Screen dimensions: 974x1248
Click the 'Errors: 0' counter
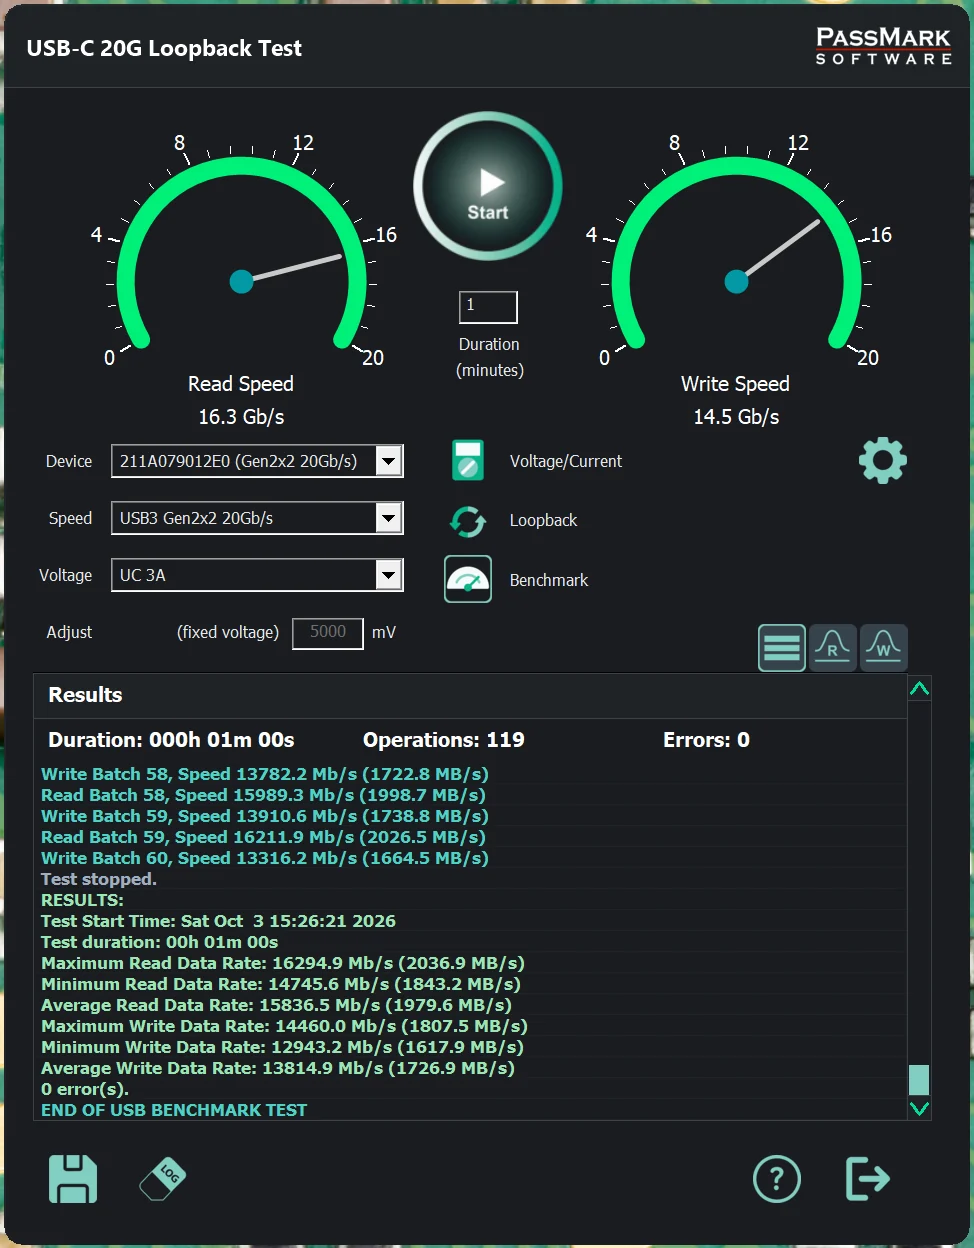coord(706,740)
